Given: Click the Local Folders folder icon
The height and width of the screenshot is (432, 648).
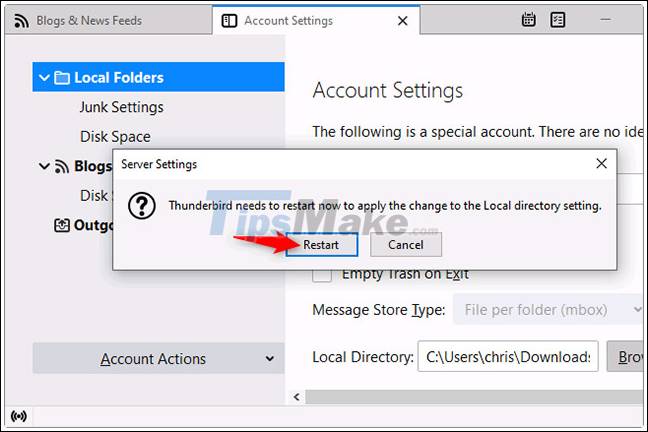Looking at the screenshot, I should pos(62,77).
